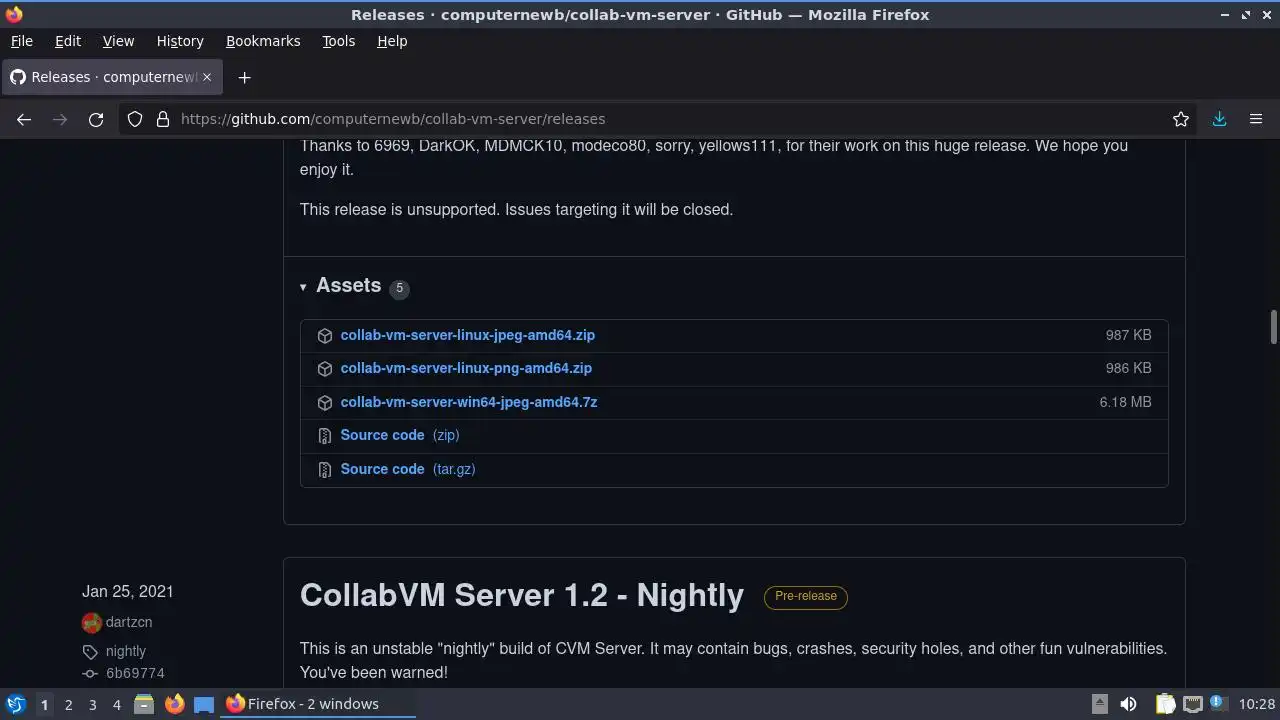Screen dimensions: 1280x720
Task: Click the blue desktop icon in taskbar
Action: tap(204, 704)
